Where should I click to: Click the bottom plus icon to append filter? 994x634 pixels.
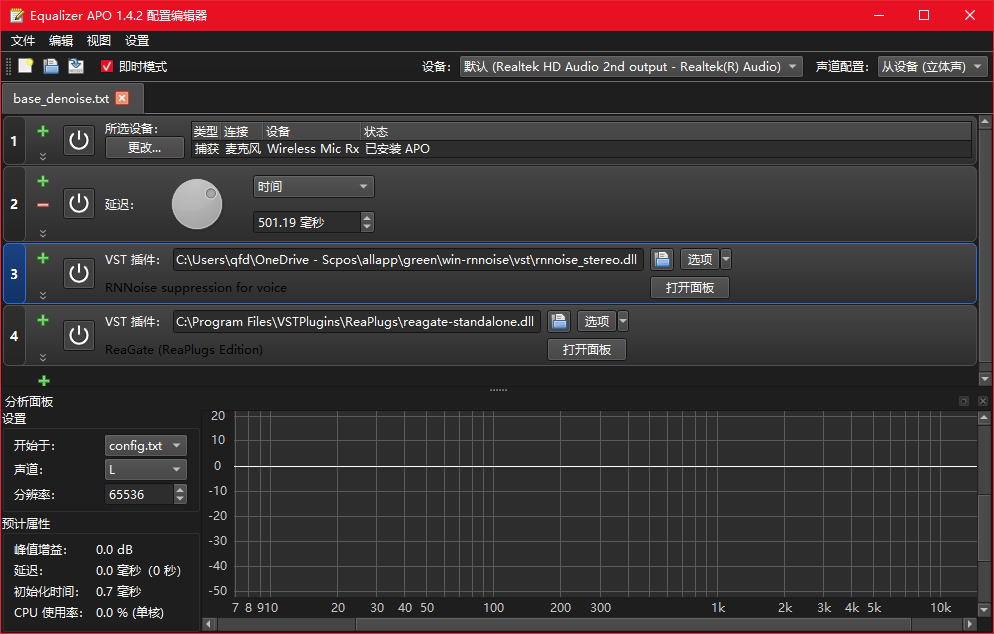point(44,380)
